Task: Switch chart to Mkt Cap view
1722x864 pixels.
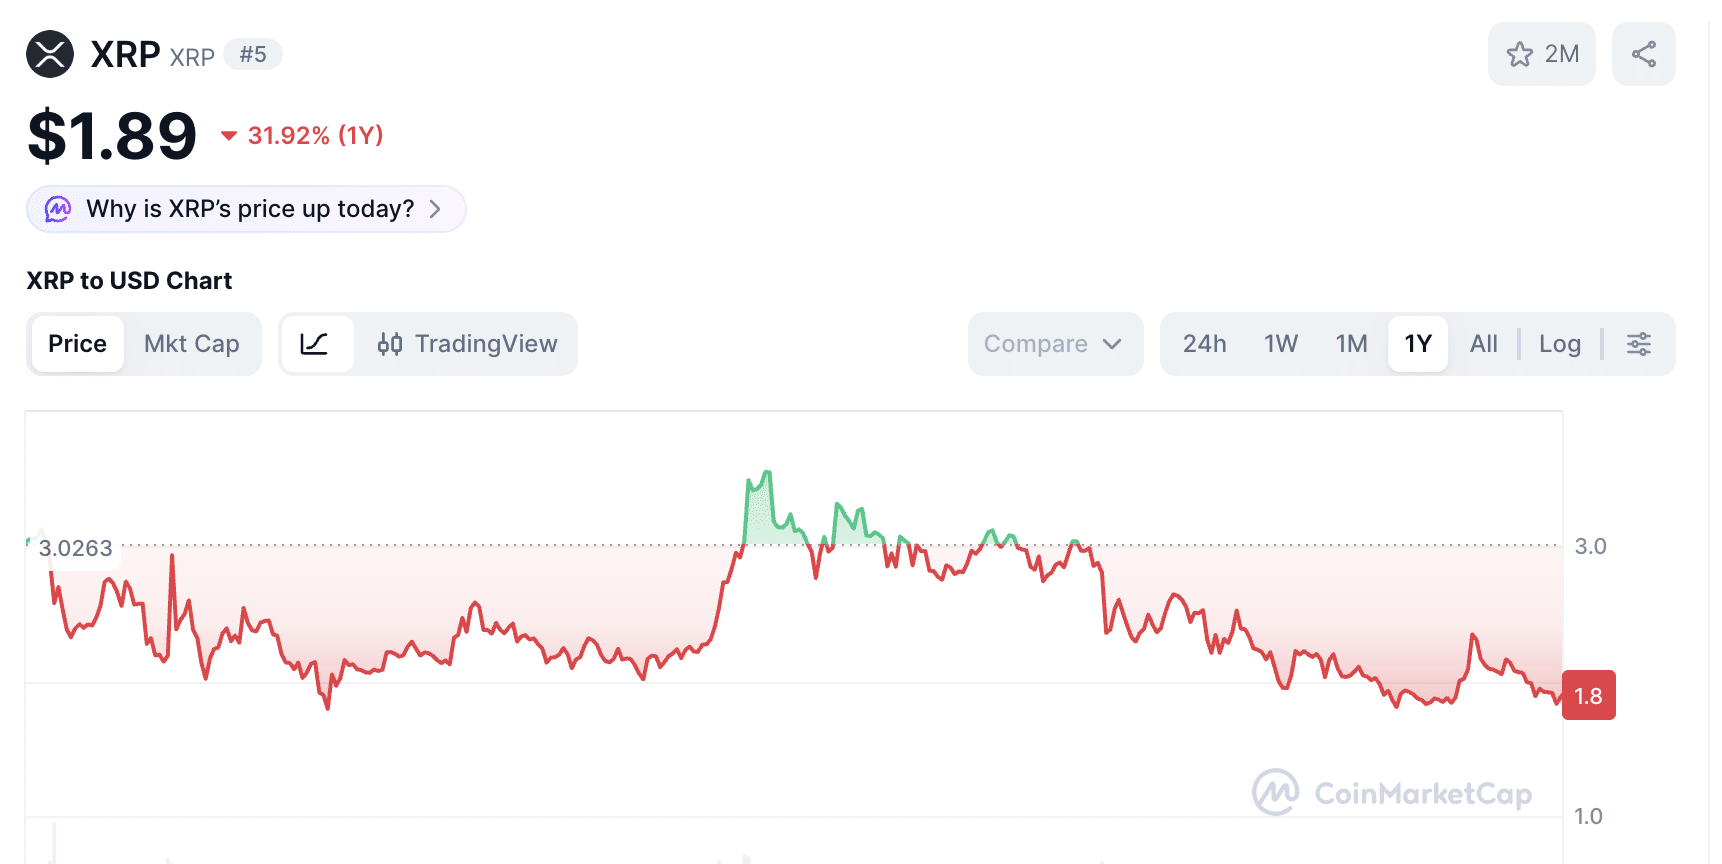Action: point(191,343)
